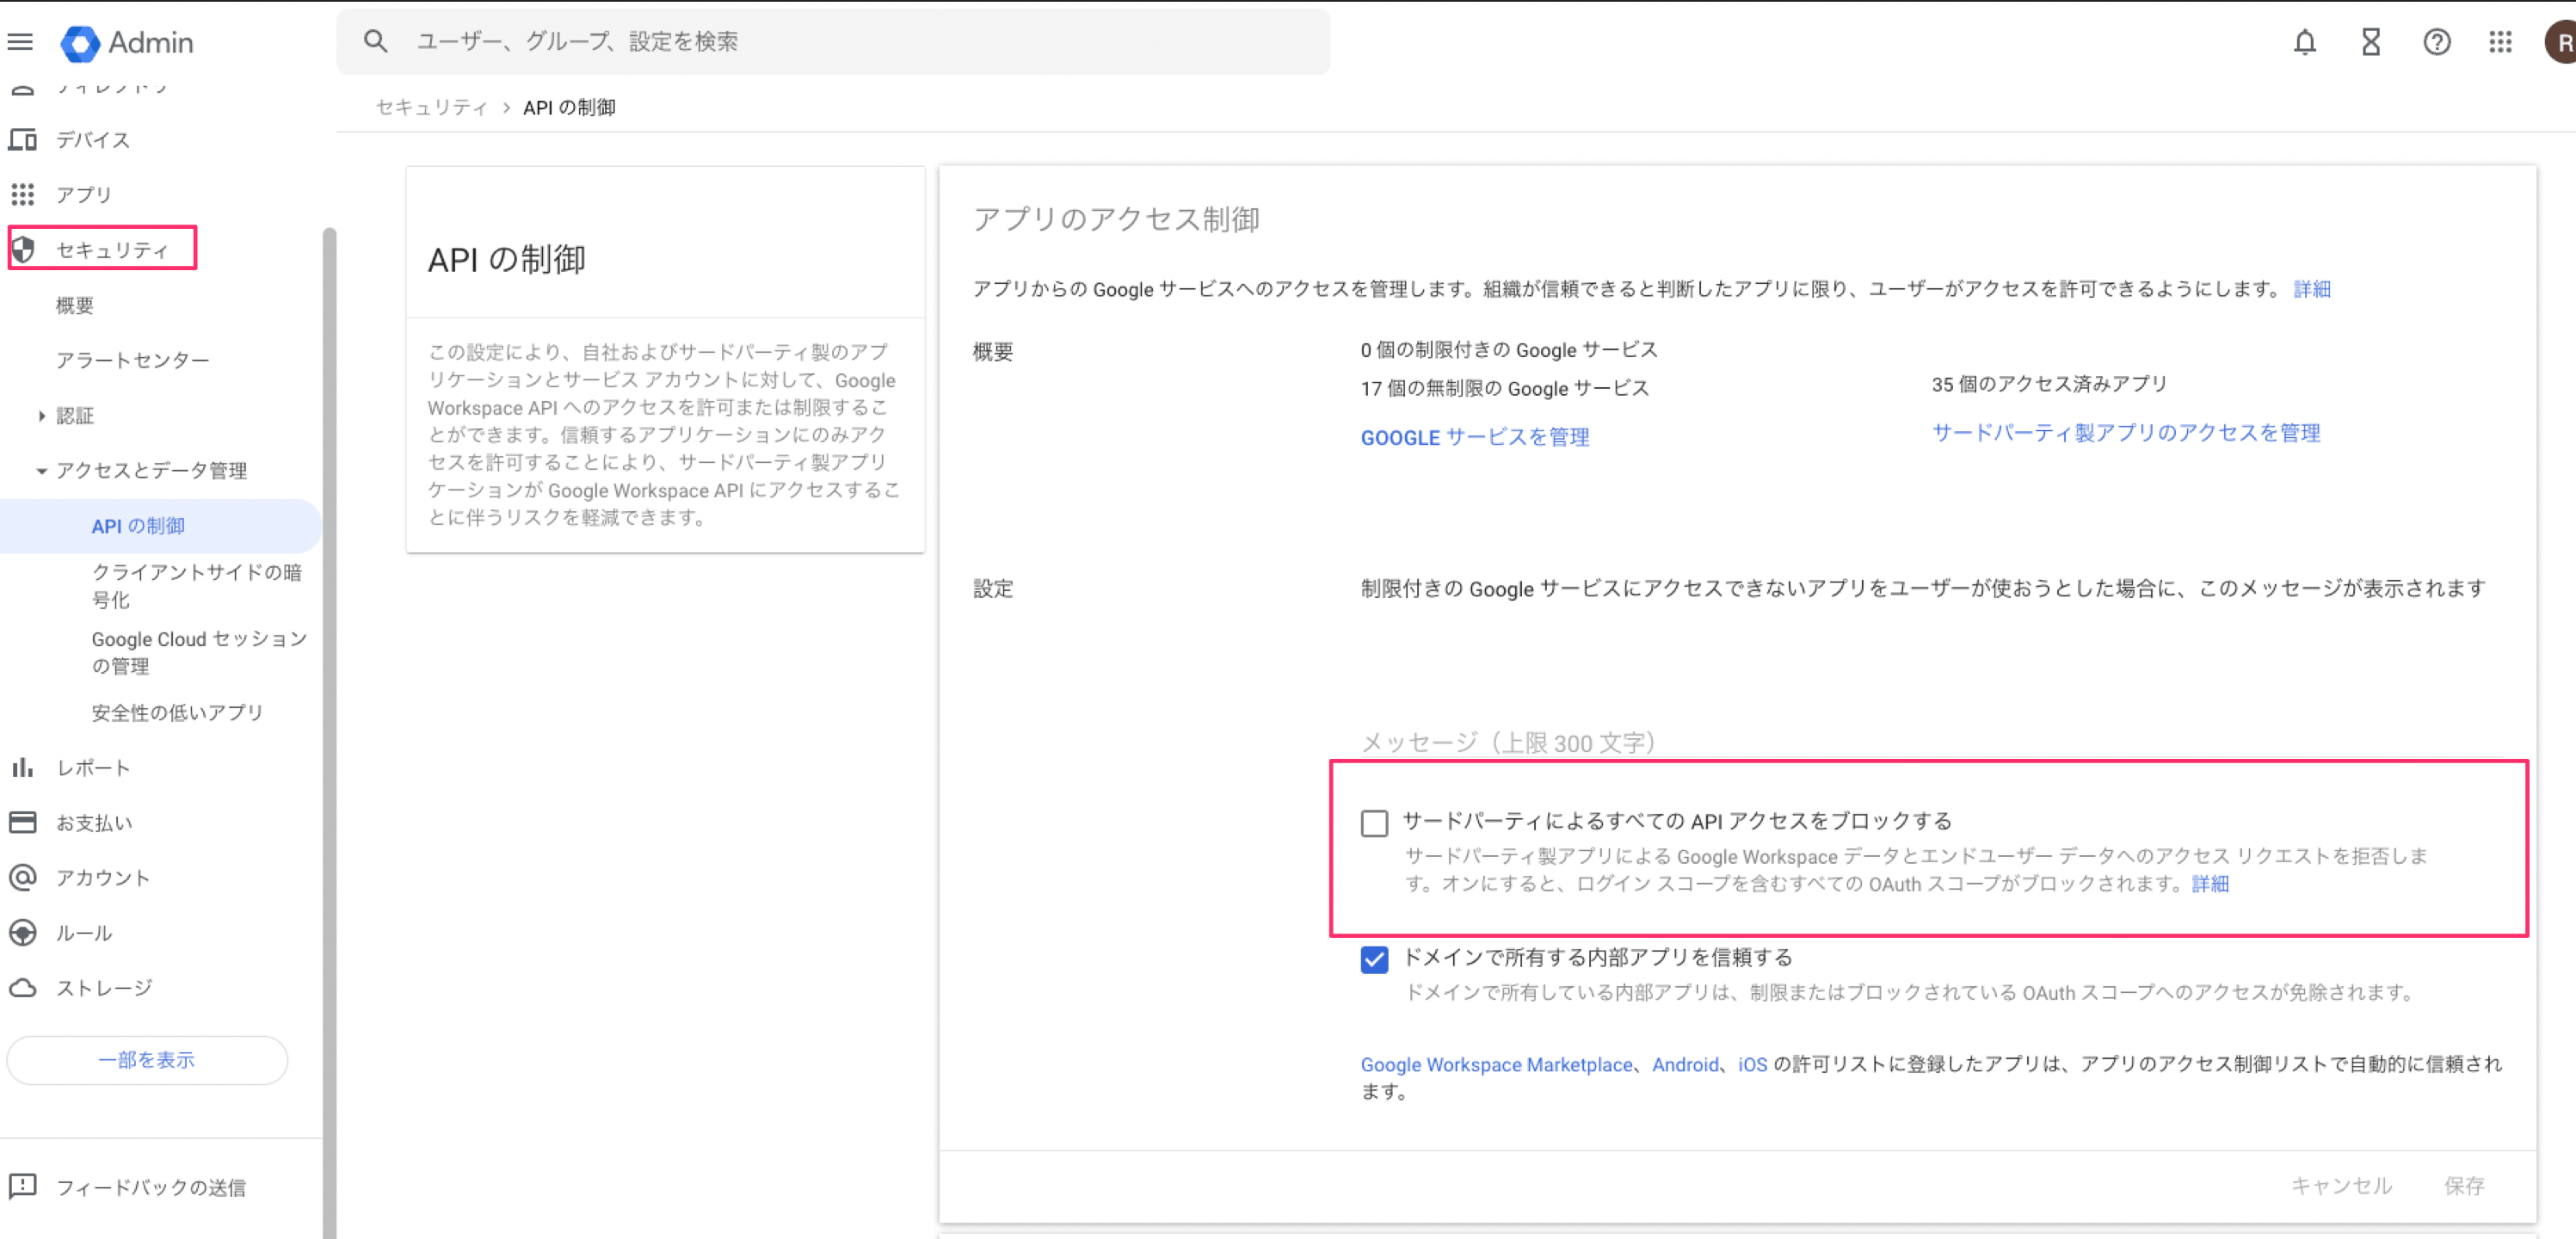
Task: Click the キャンセル button
Action: (2341, 1185)
